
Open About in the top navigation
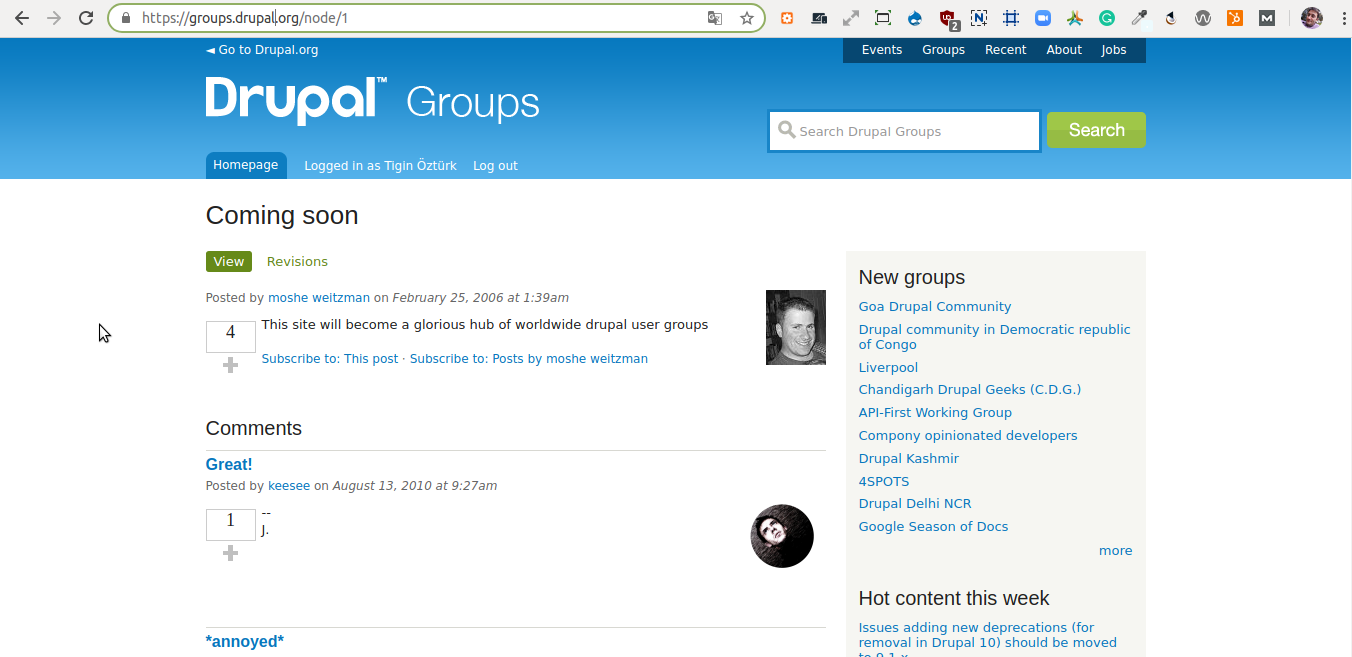point(1064,50)
